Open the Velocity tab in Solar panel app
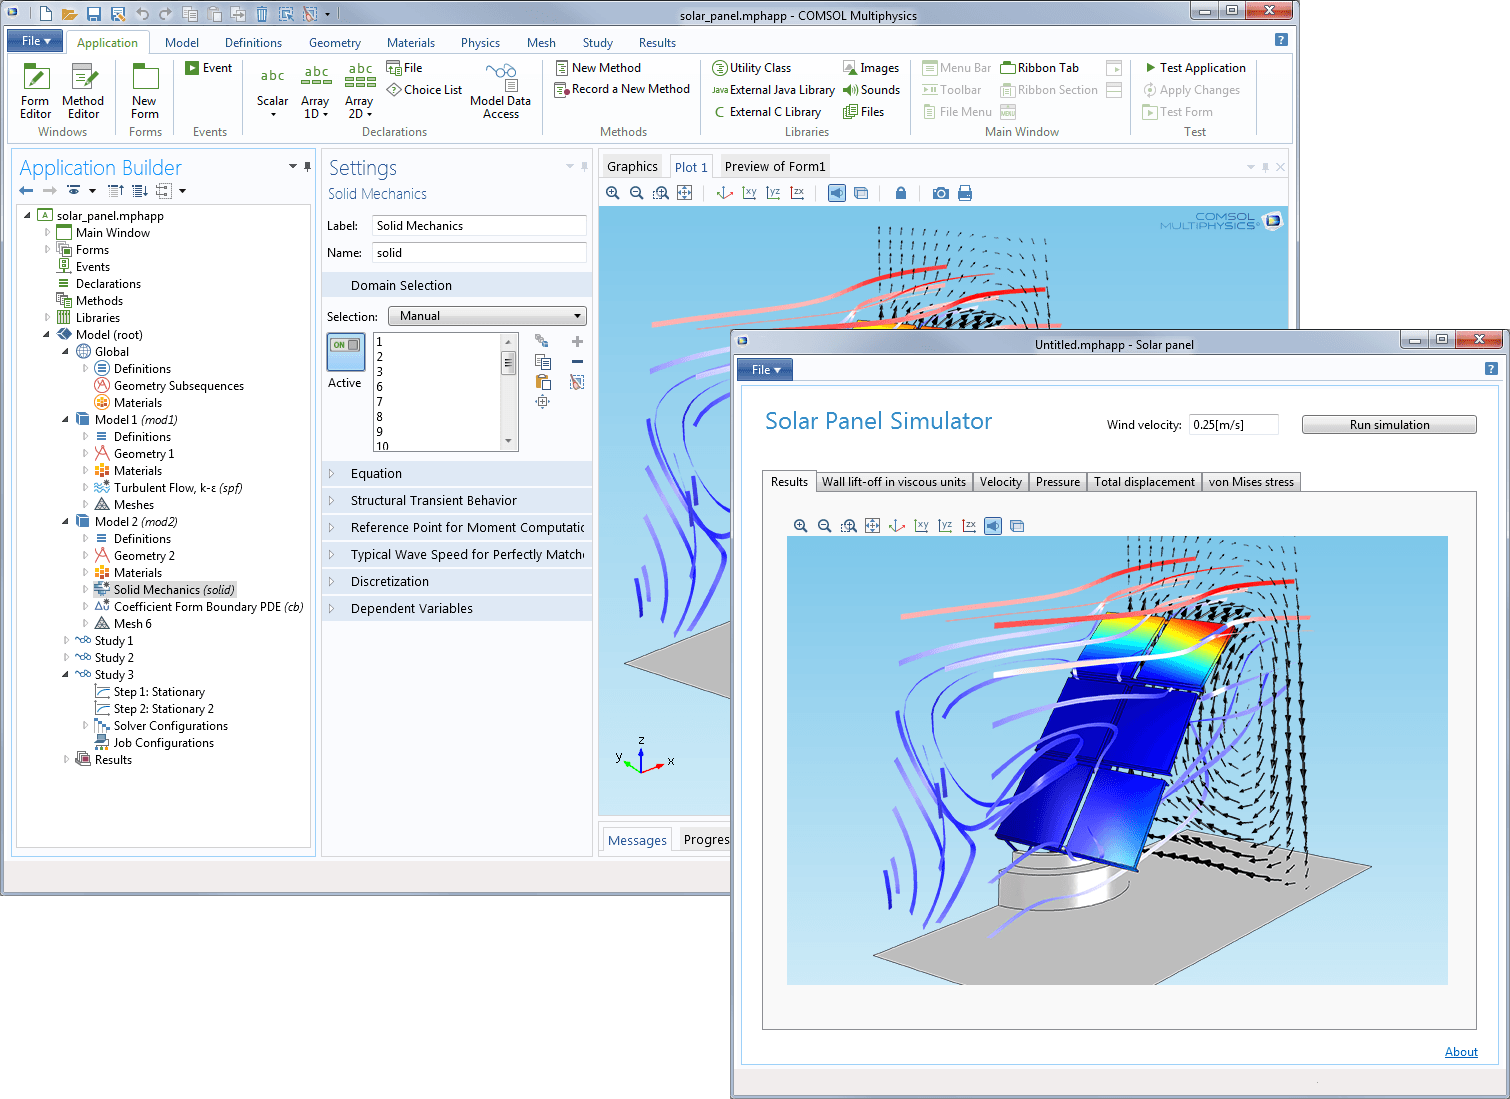1510x1099 pixels. tap(1001, 482)
